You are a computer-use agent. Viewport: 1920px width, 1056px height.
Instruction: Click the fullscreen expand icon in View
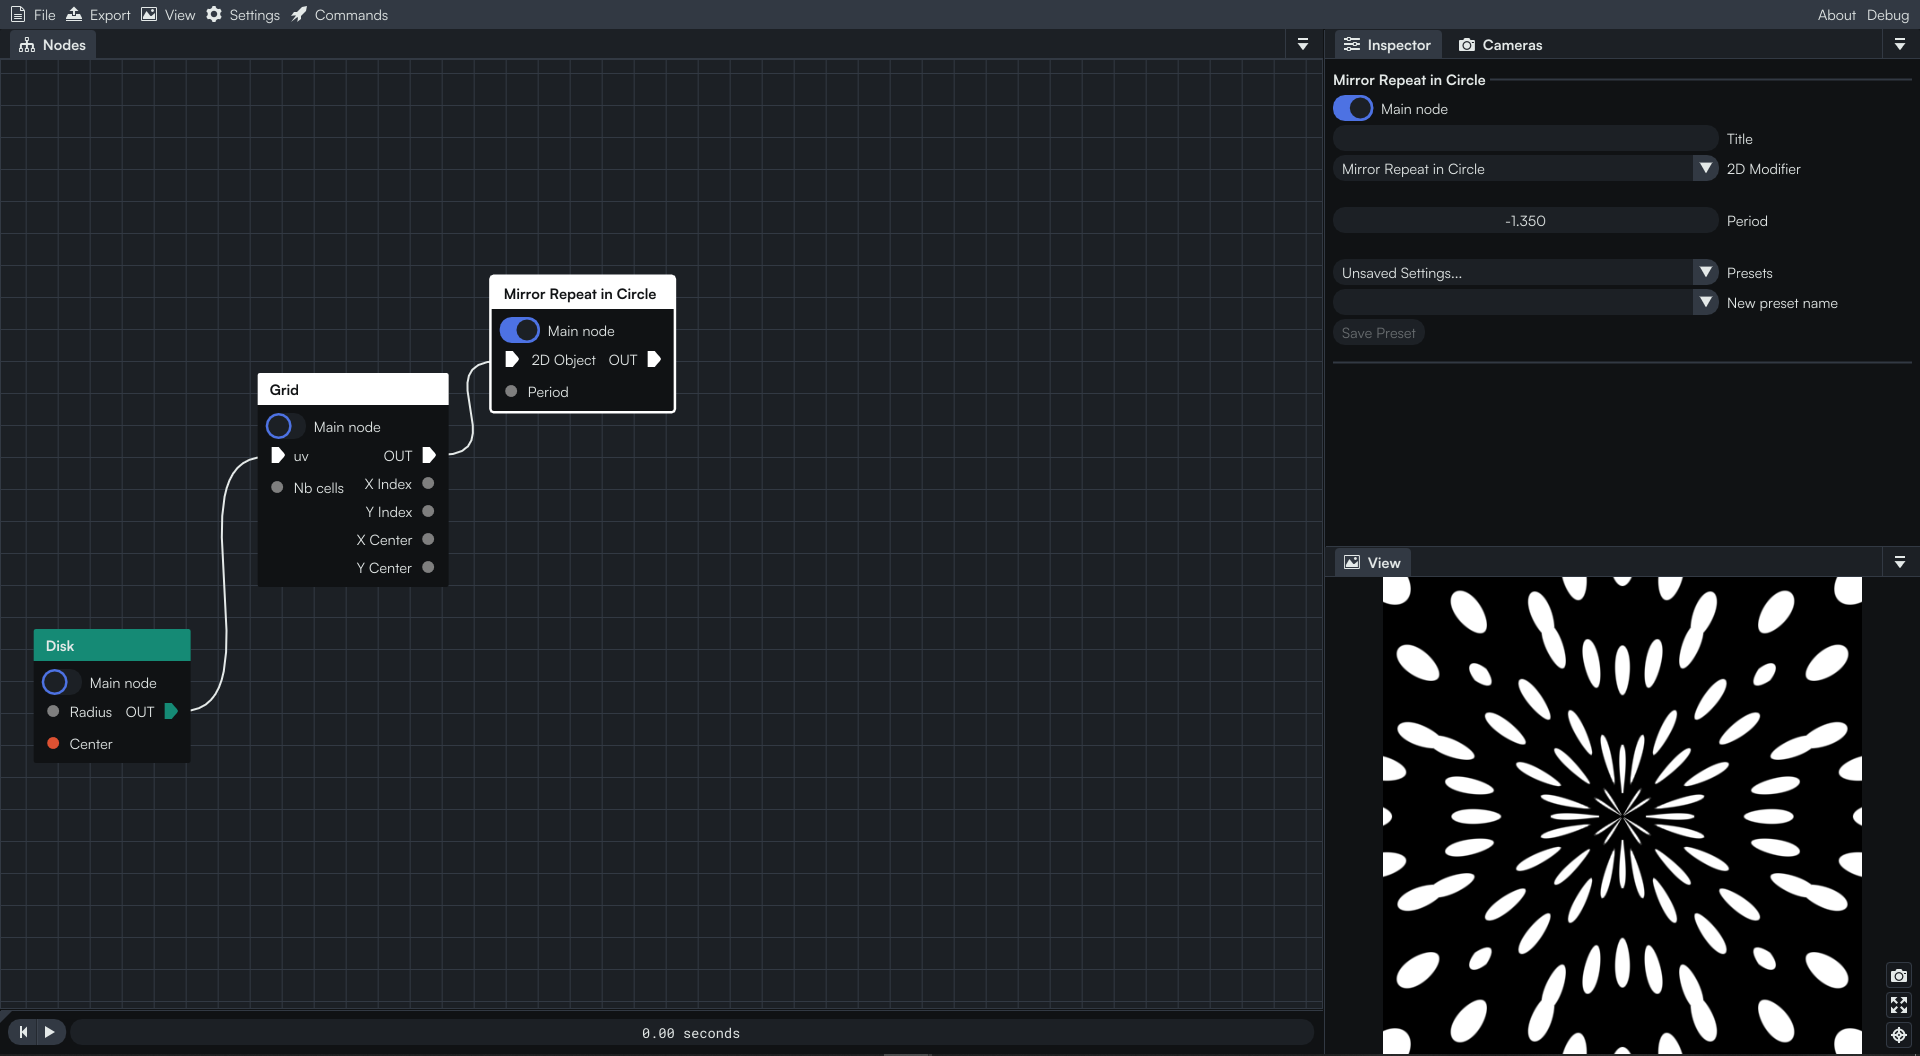click(1898, 1005)
